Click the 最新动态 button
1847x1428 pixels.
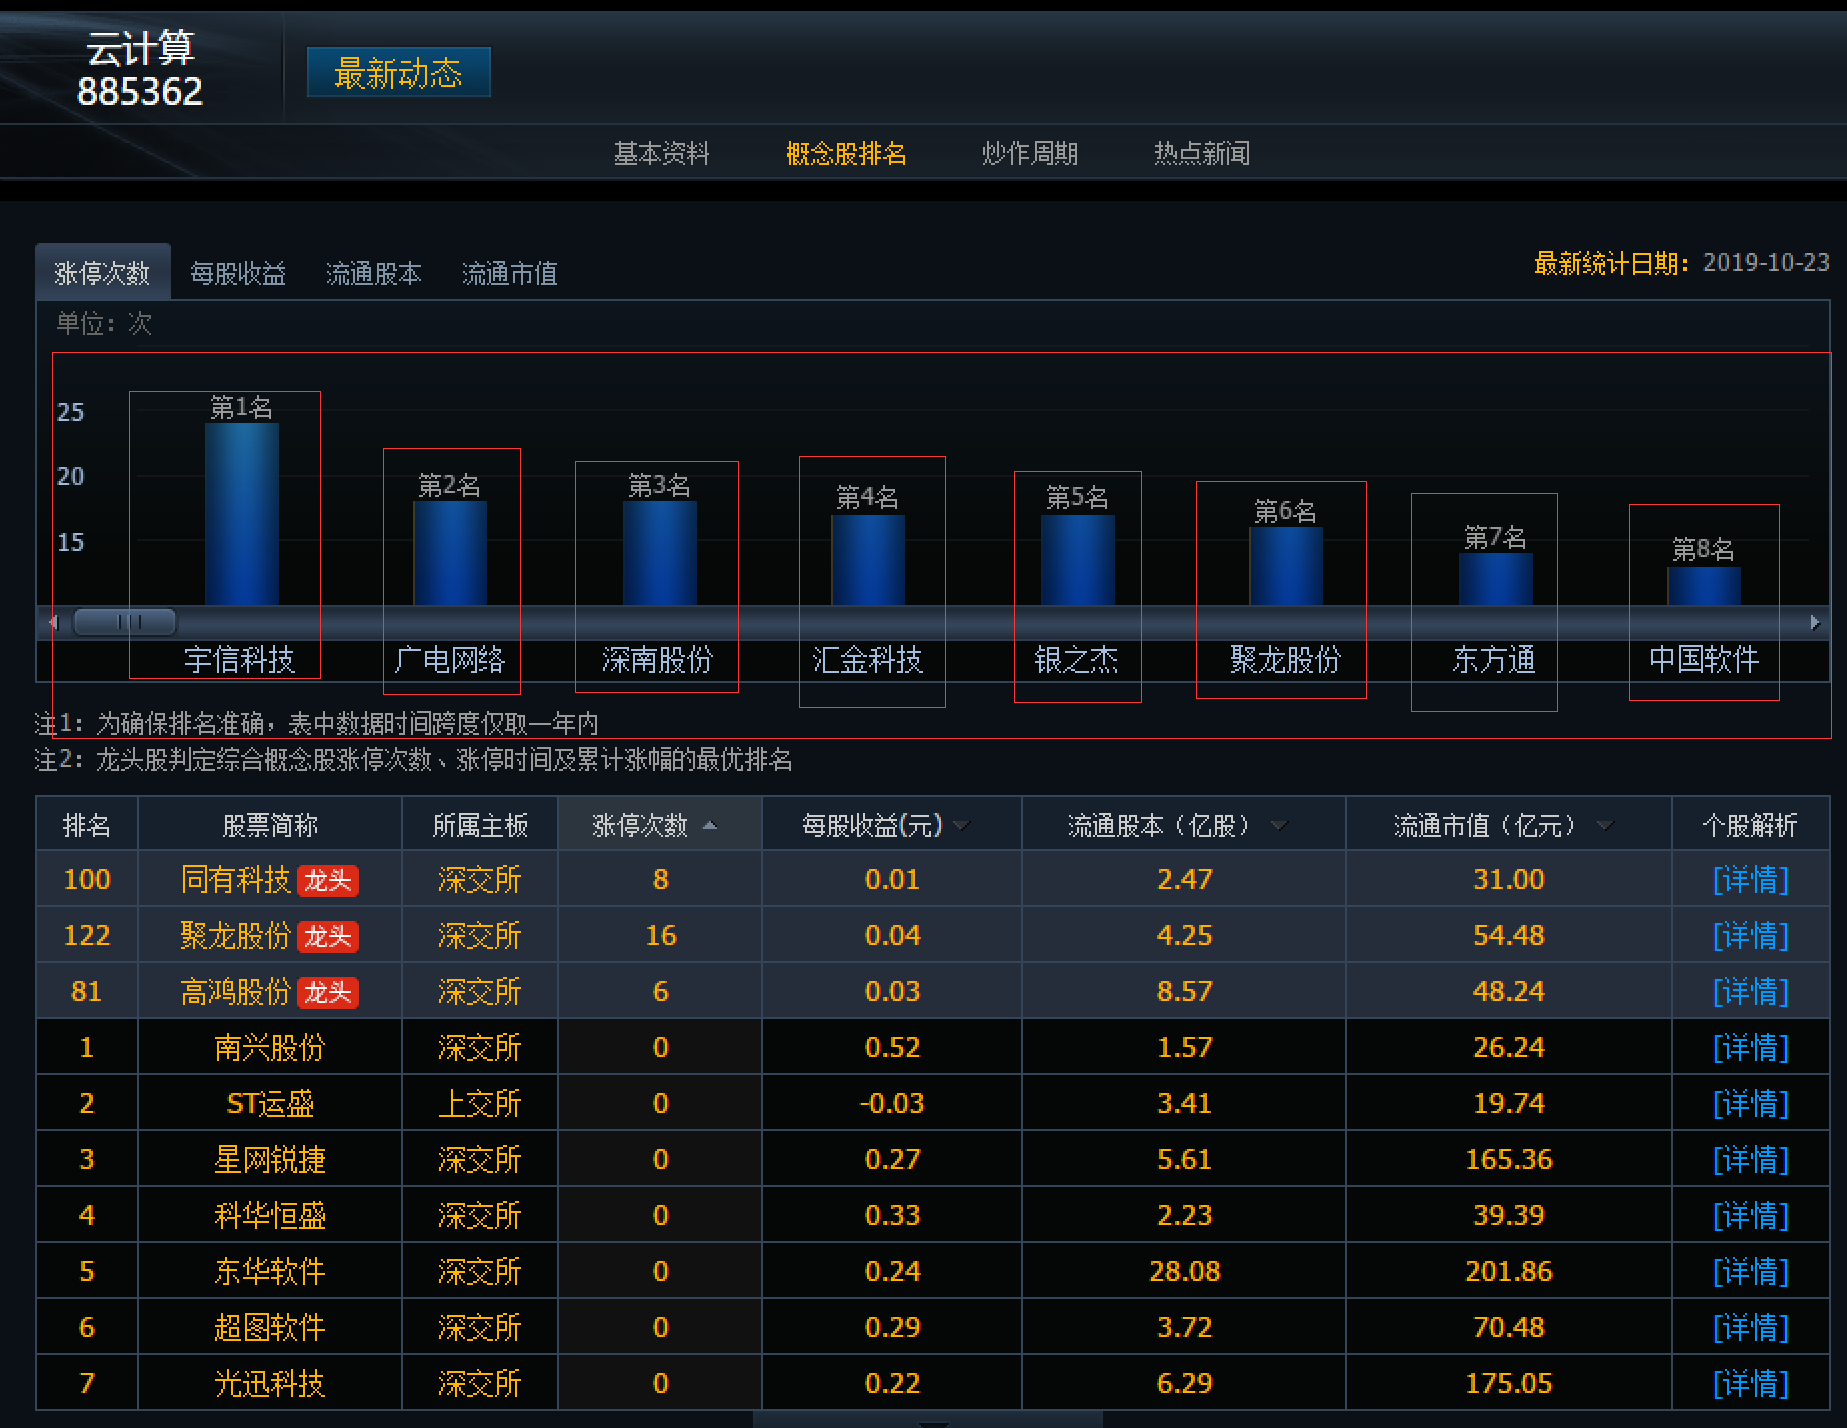pyautogui.click(x=398, y=73)
